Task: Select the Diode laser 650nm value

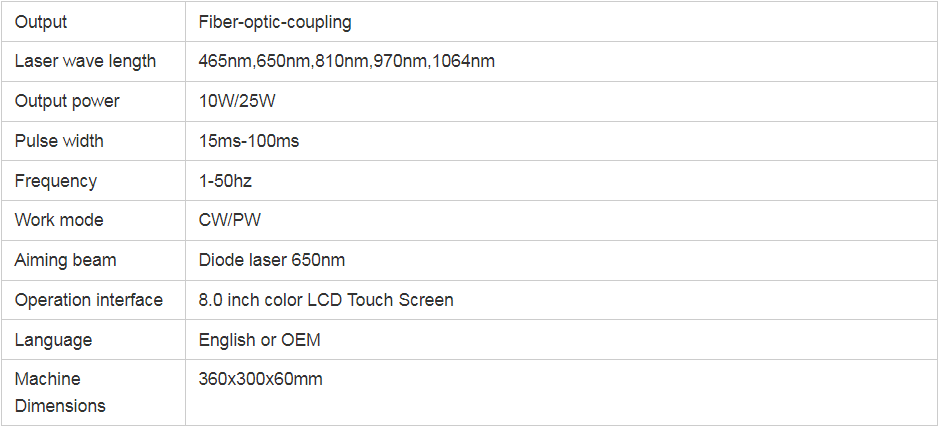Action: pyautogui.click(x=272, y=260)
